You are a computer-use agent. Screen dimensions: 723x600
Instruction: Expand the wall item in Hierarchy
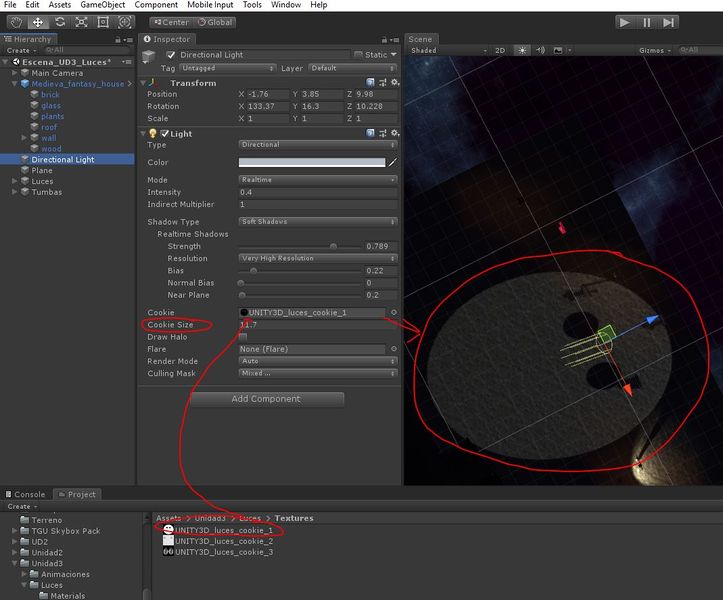click(24, 137)
